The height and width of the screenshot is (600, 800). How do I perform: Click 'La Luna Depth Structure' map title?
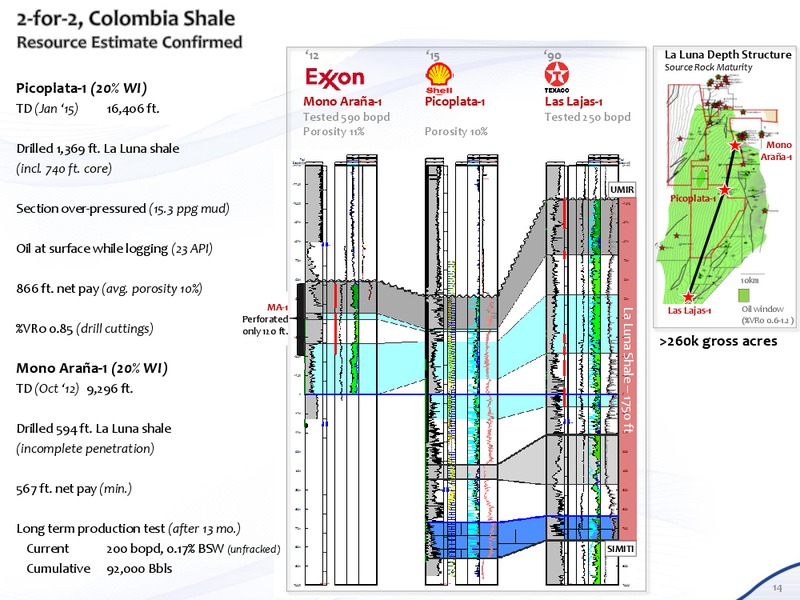pyautogui.click(x=728, y=55)
